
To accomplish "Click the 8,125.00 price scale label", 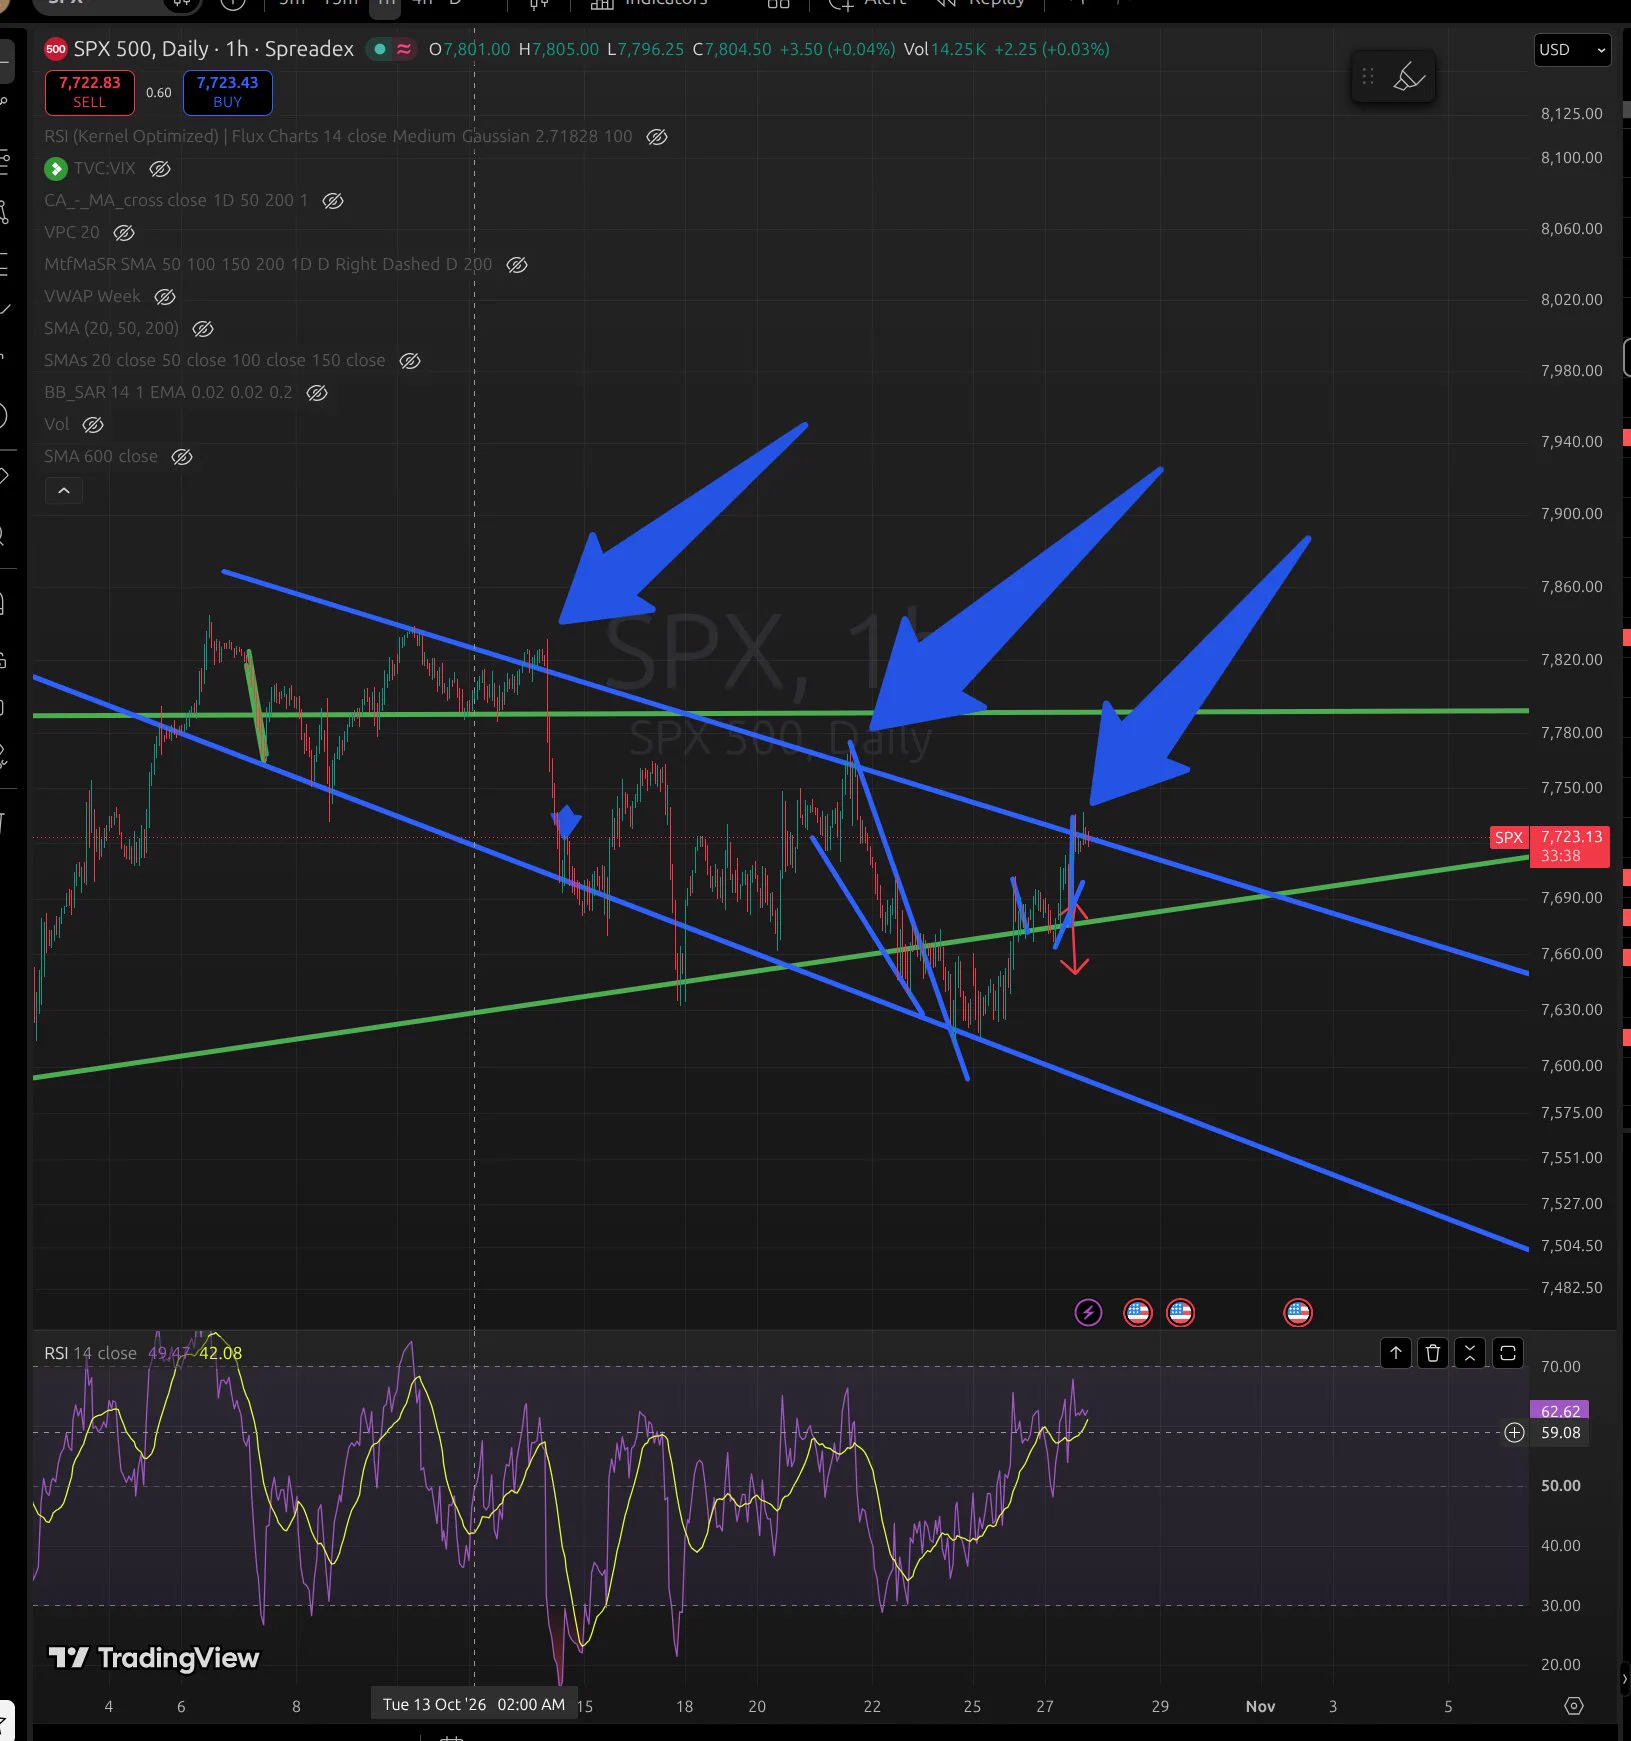I will click(1571, 114).
